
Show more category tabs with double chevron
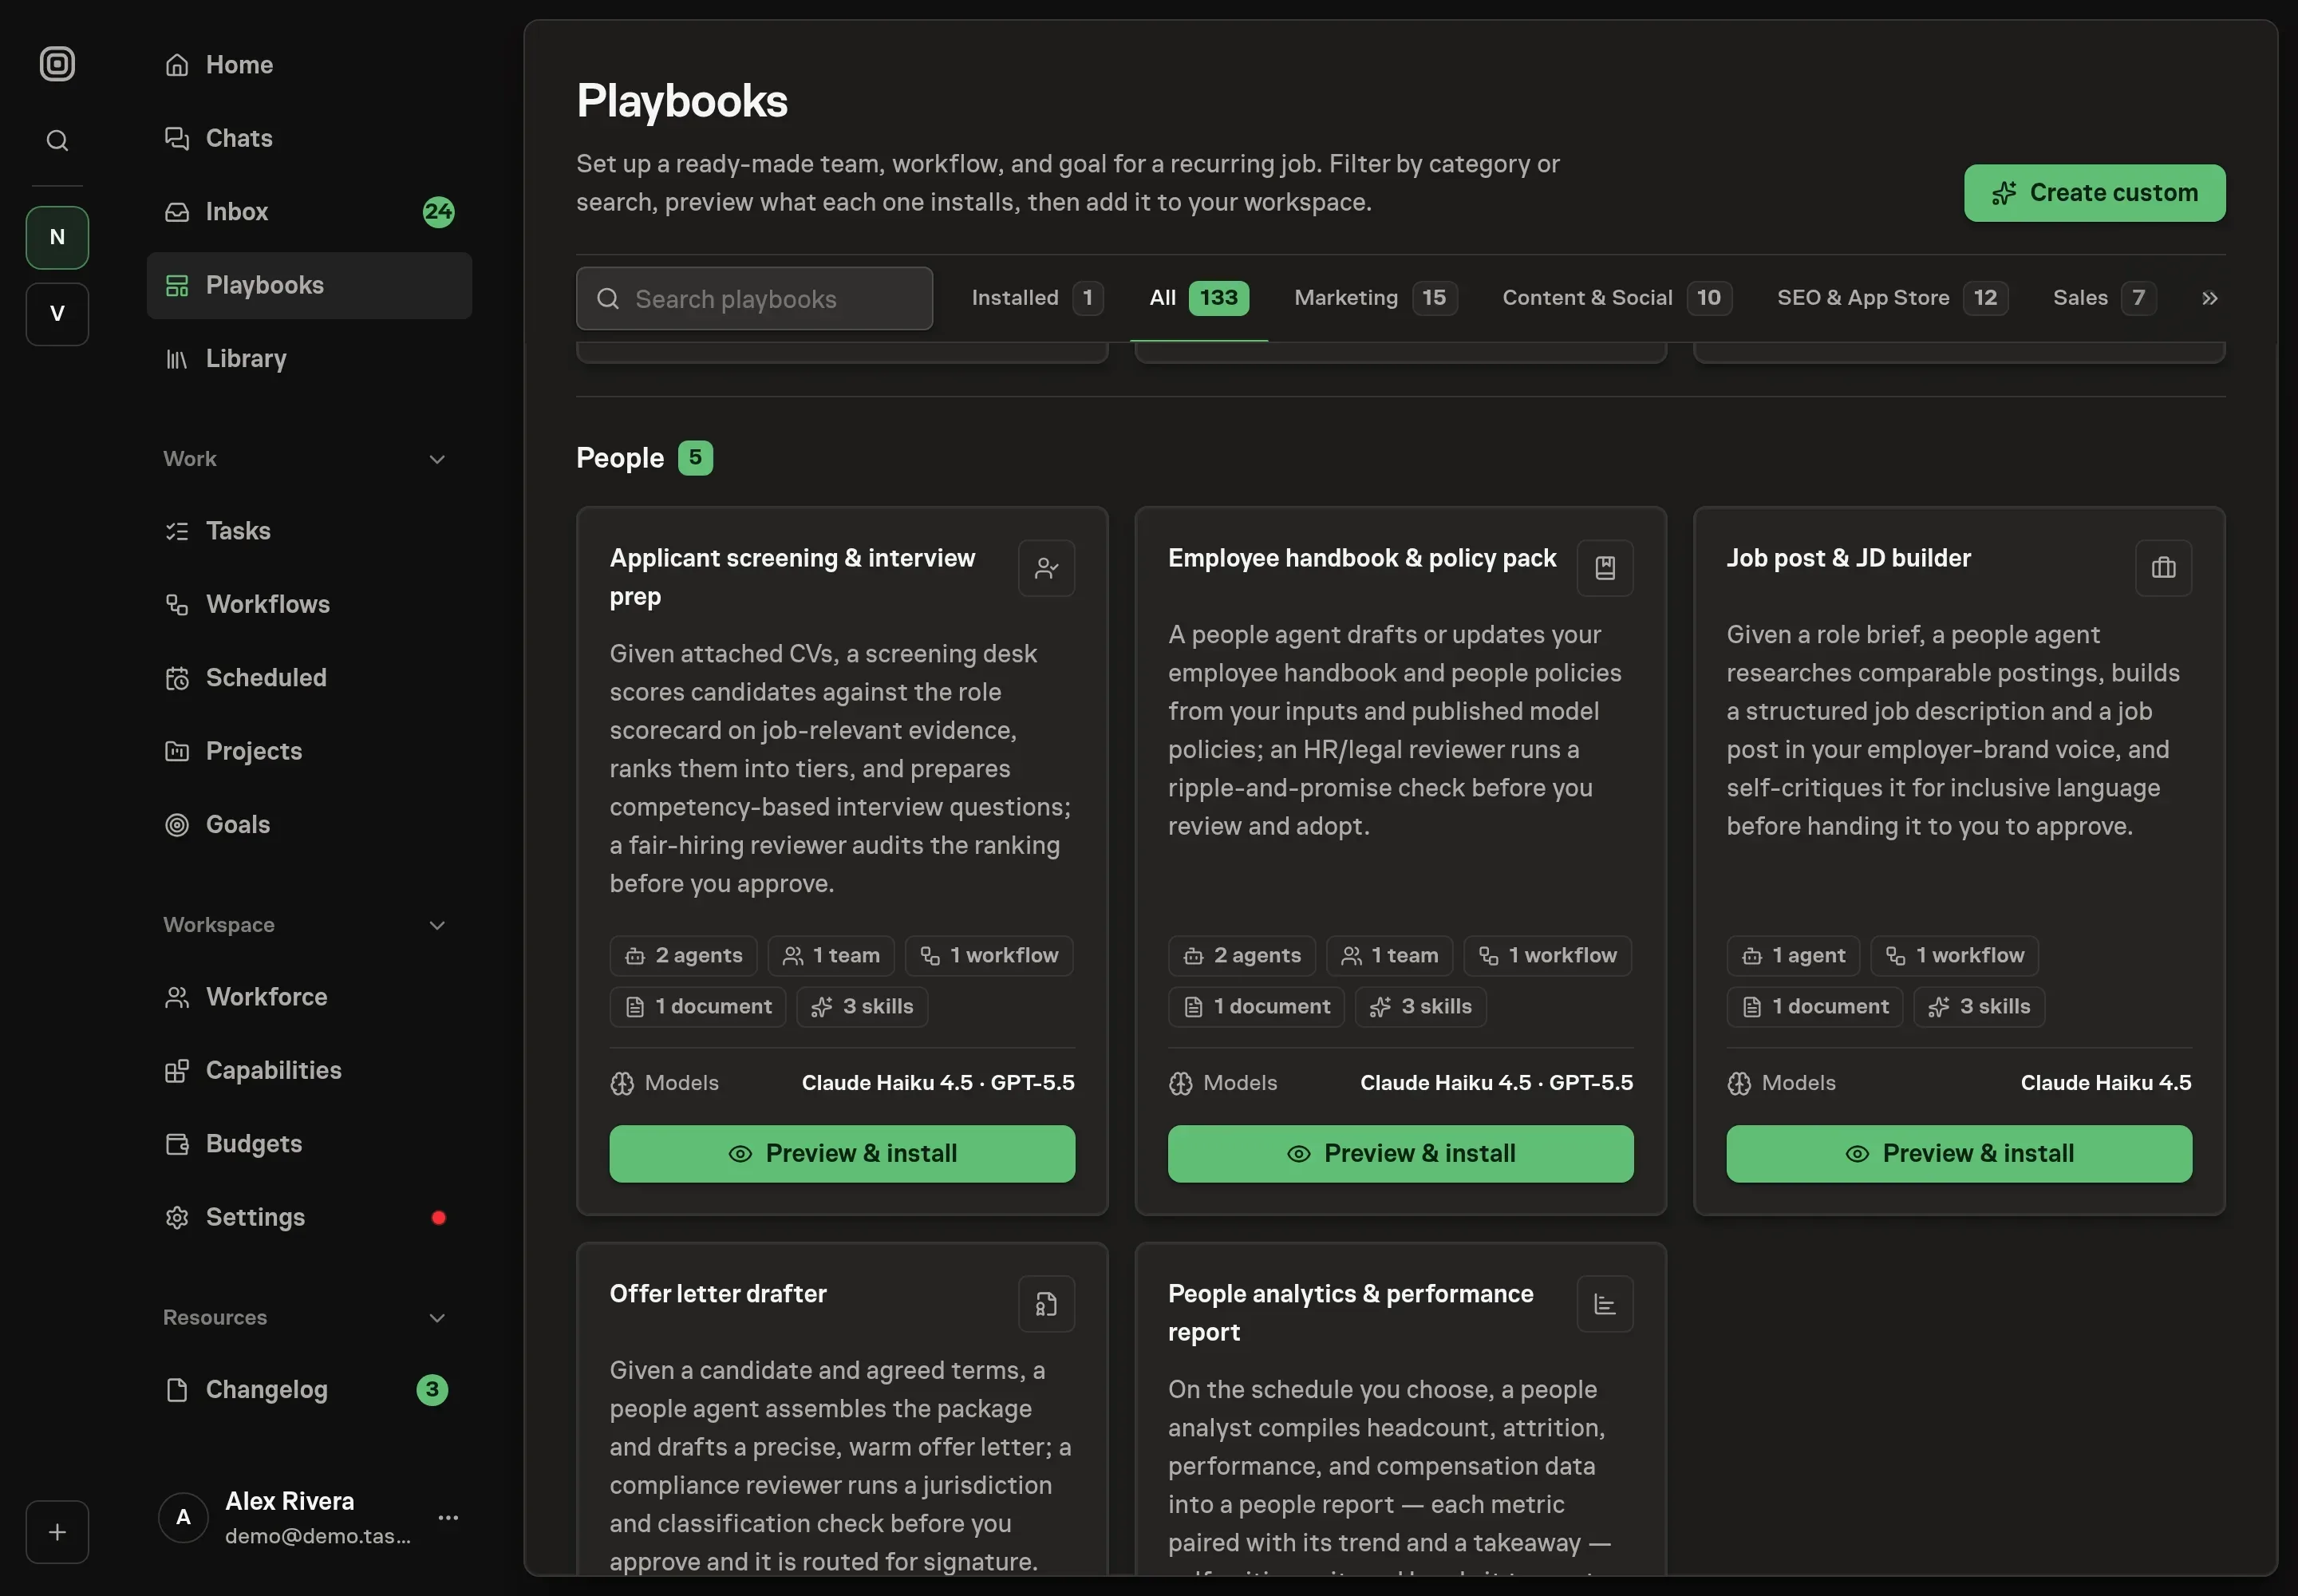[x=2209, y=298]
